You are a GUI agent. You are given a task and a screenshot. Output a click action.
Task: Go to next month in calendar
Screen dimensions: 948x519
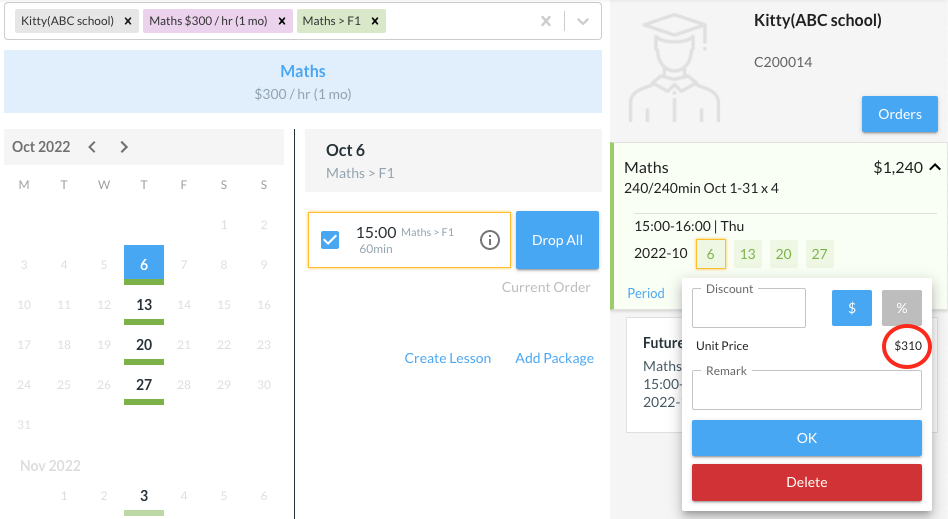(124, 147)
